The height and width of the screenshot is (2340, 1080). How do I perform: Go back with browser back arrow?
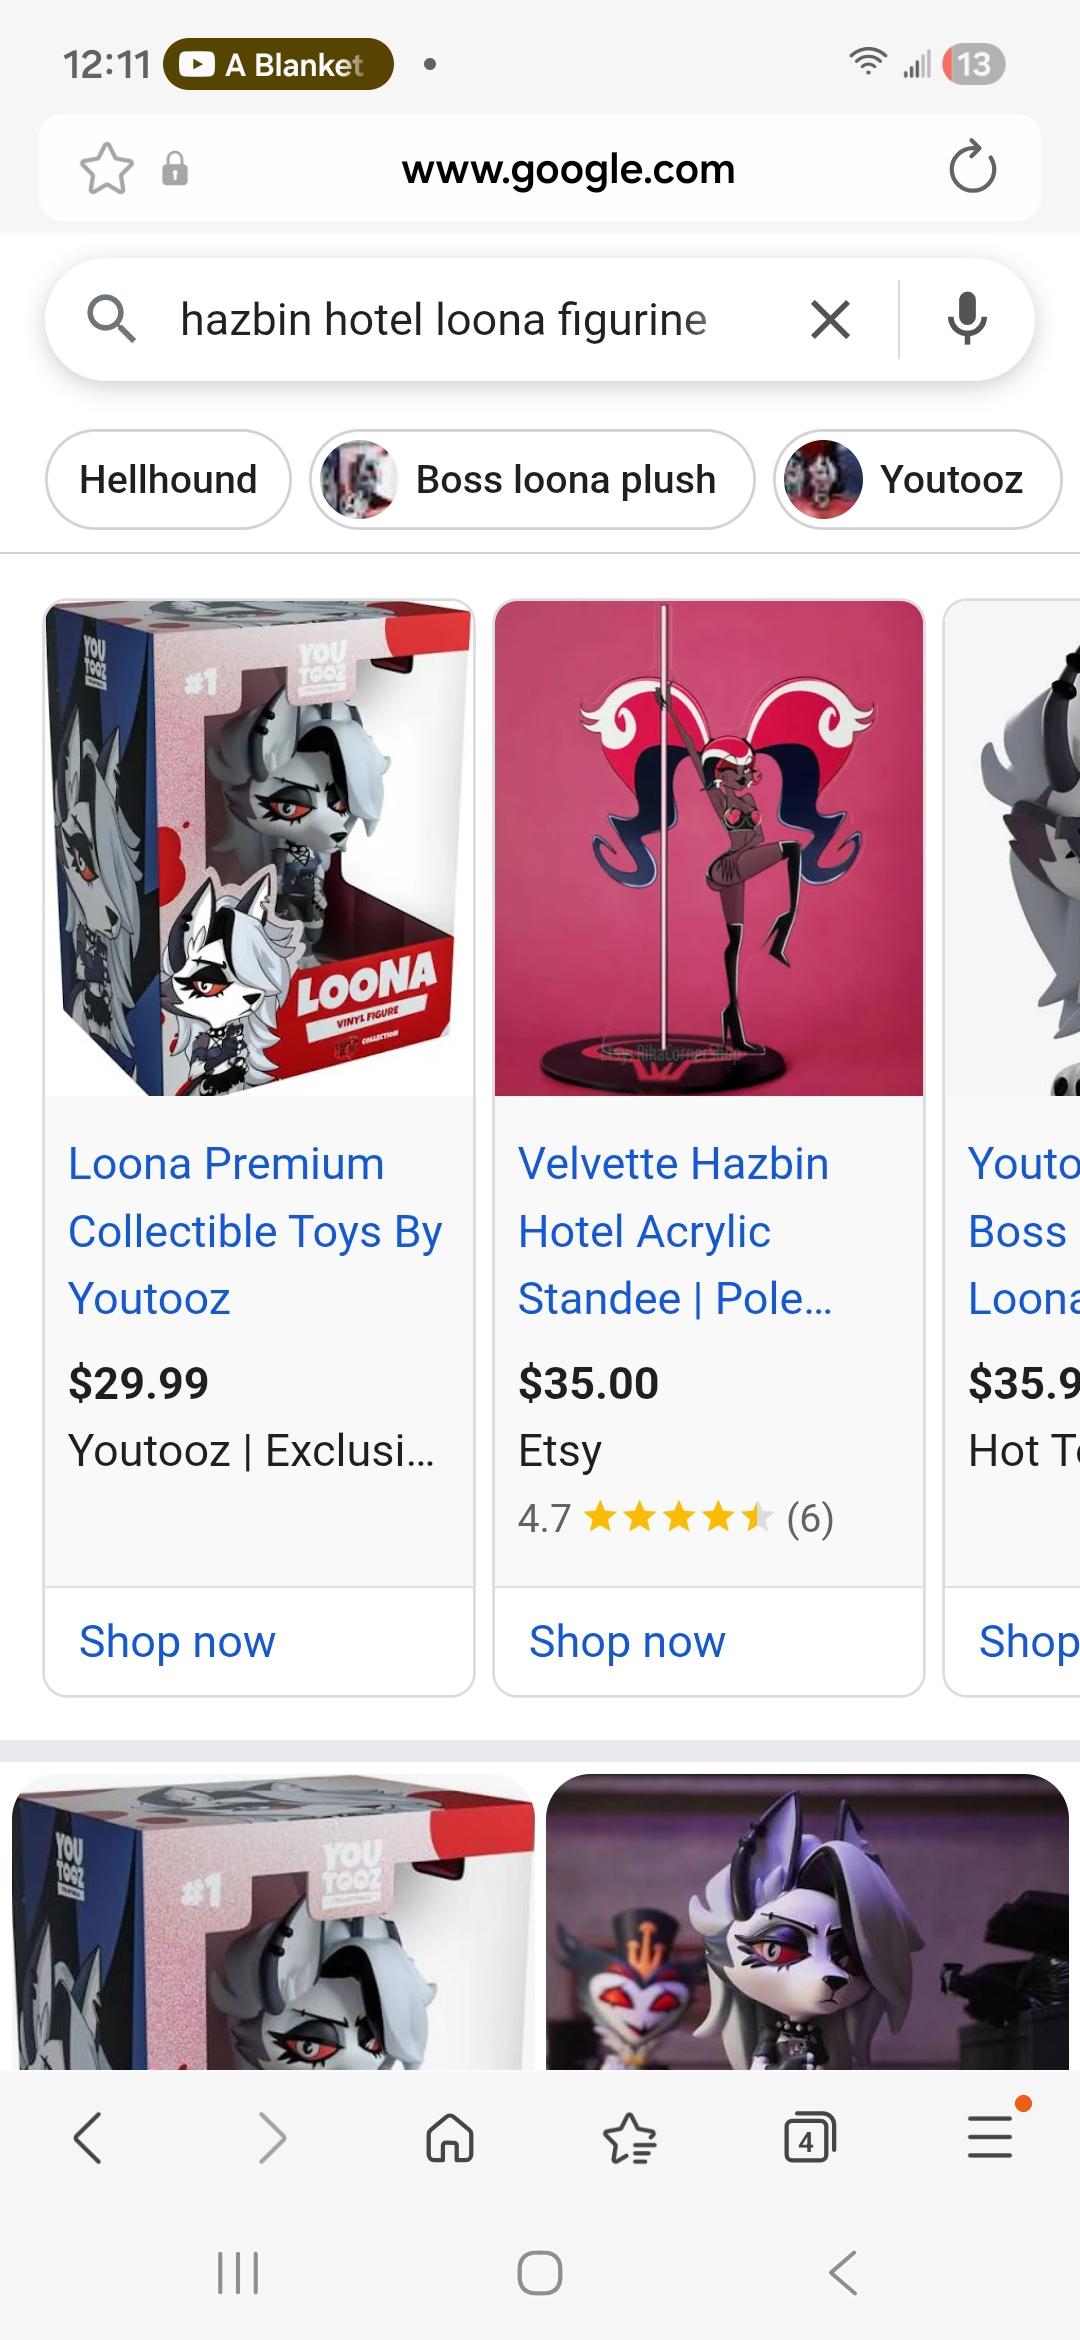pyautogui.click(x=88, y=2138)
